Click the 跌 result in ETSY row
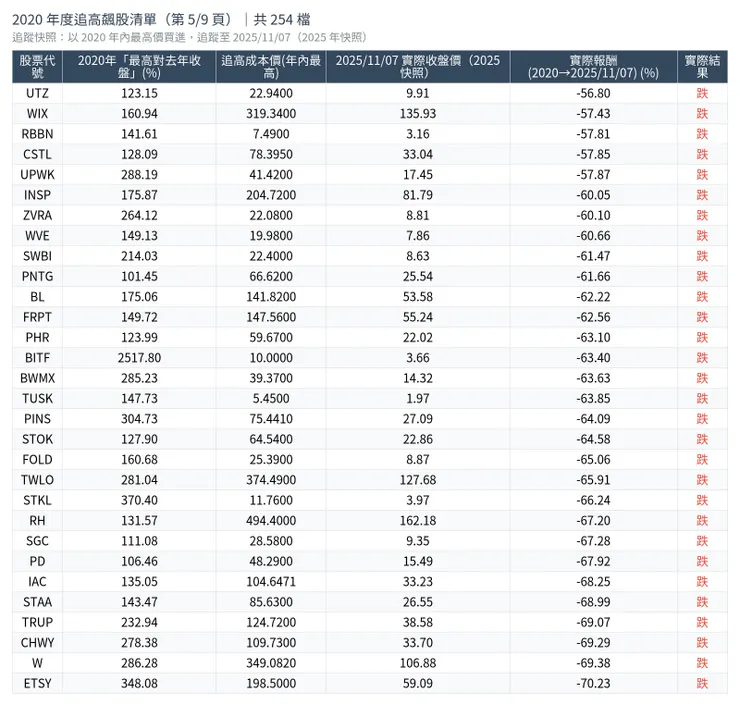 (x=702, y=683)
